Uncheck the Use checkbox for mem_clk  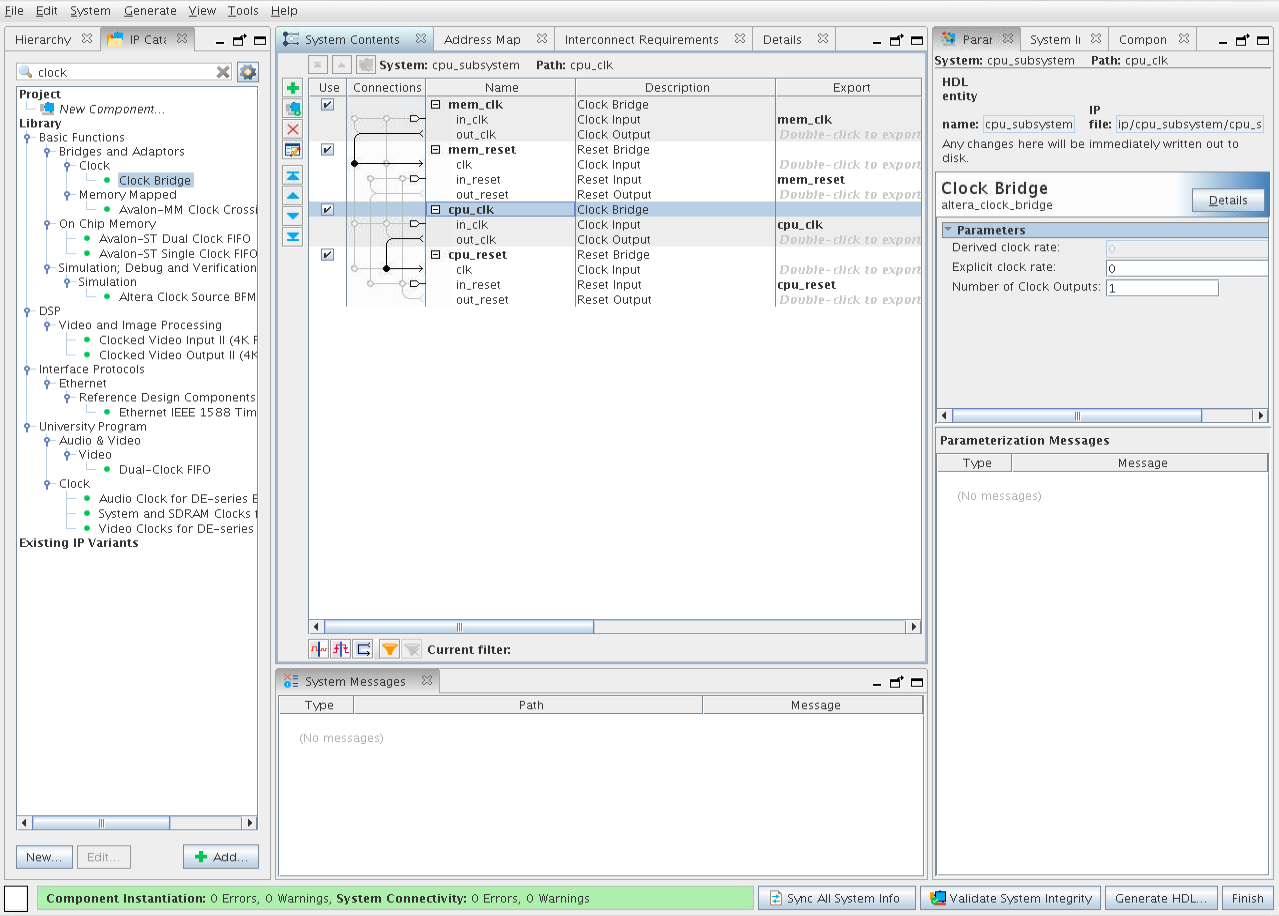(x=328, y=105)
